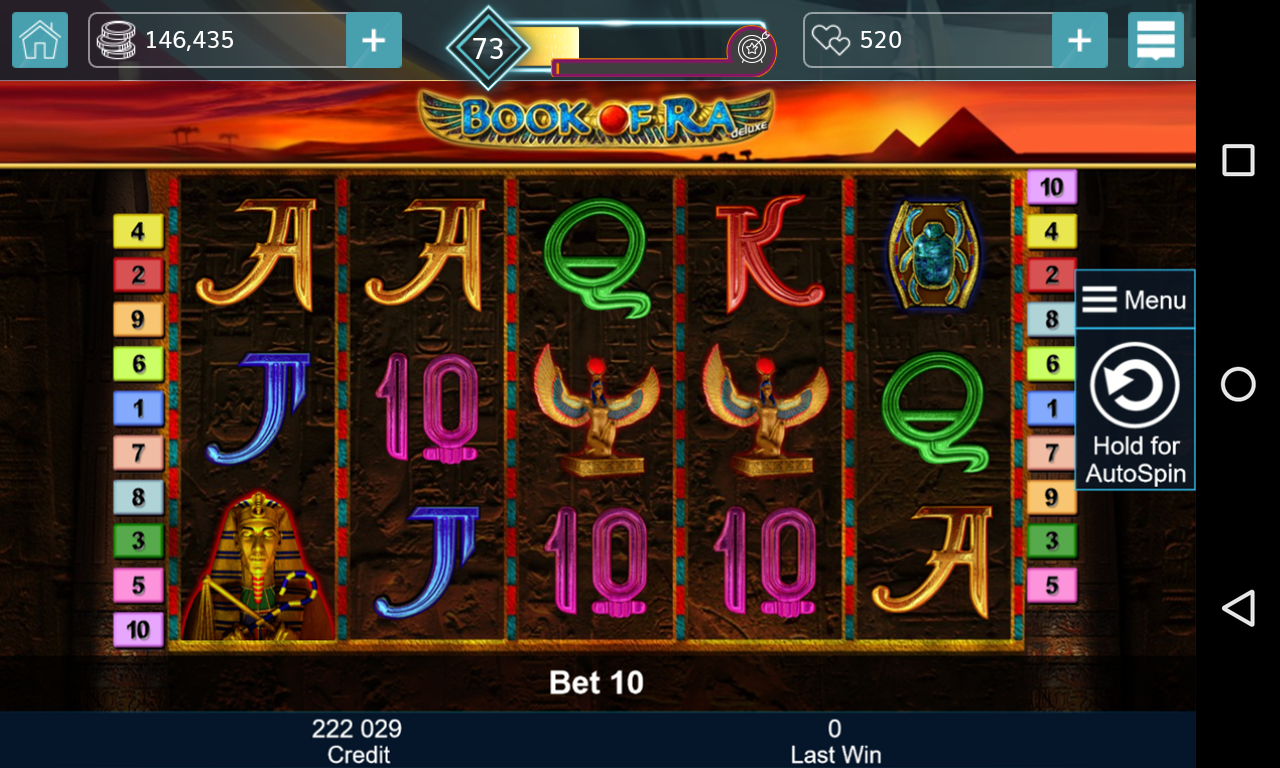Tap the level 73 diamond badge

tap(488, 48)
